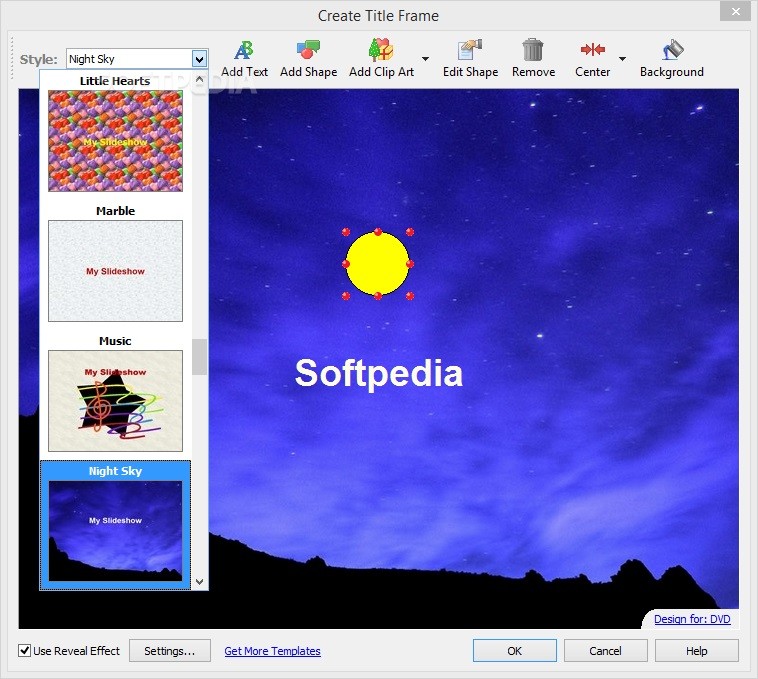Expand the Center options dropdown arrow
This screenshot has height=679, width=758.
[x=622, y=58]
